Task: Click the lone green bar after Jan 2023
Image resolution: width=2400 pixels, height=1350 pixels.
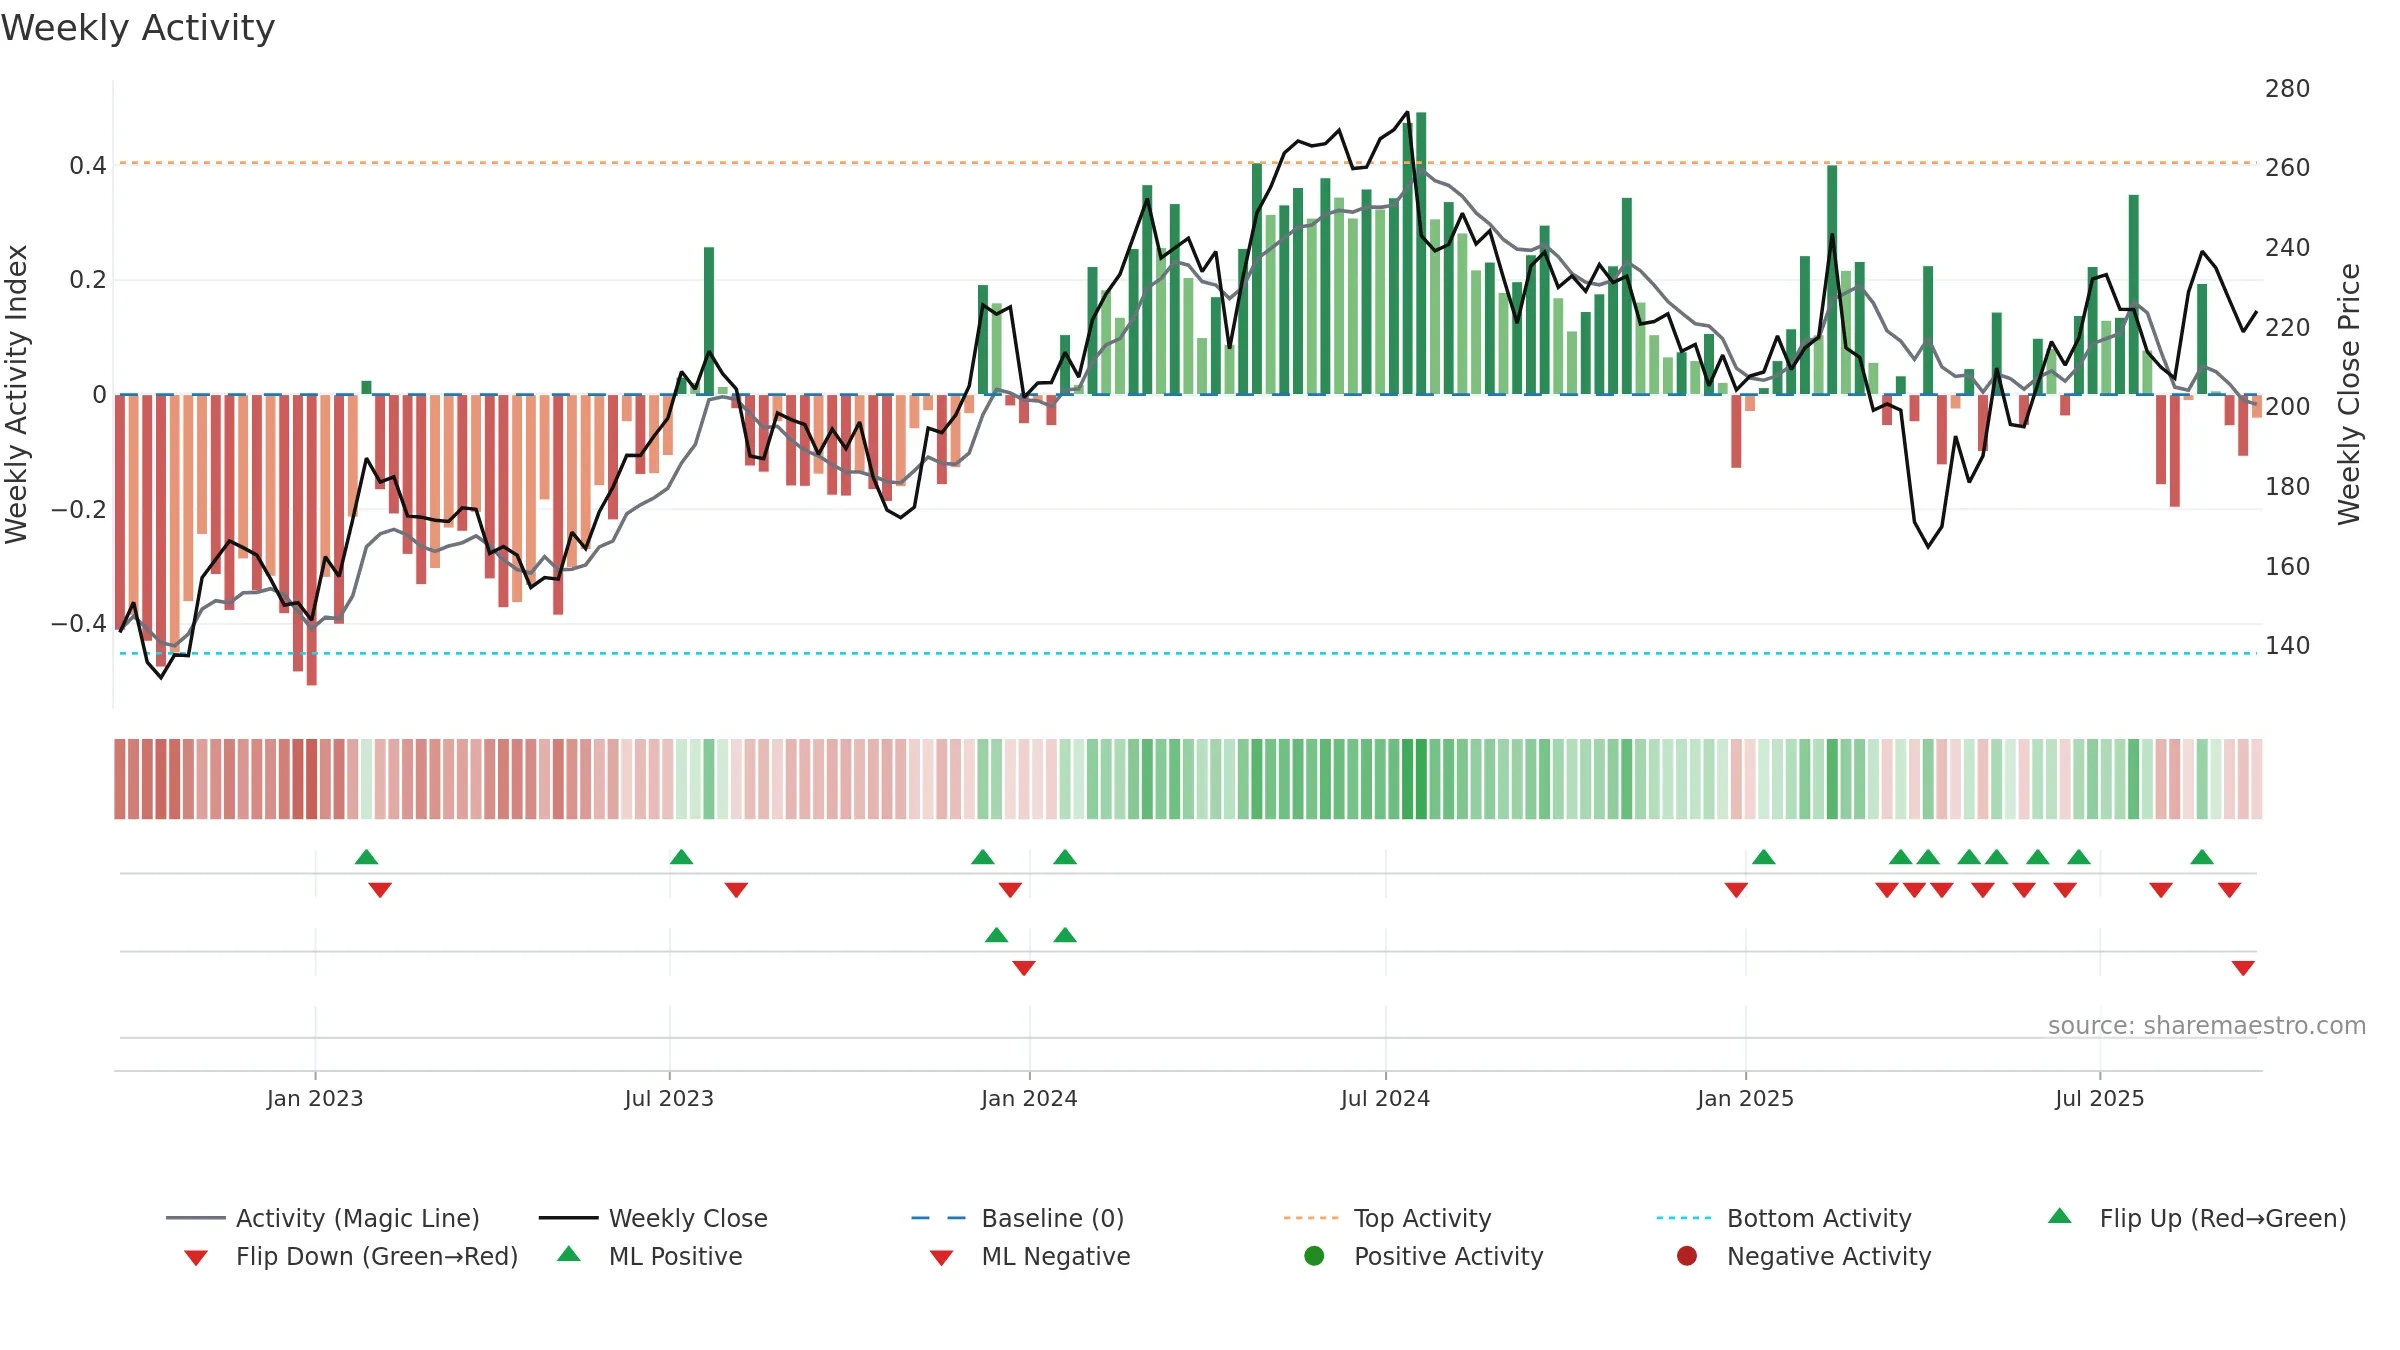Action: [366, 387]
